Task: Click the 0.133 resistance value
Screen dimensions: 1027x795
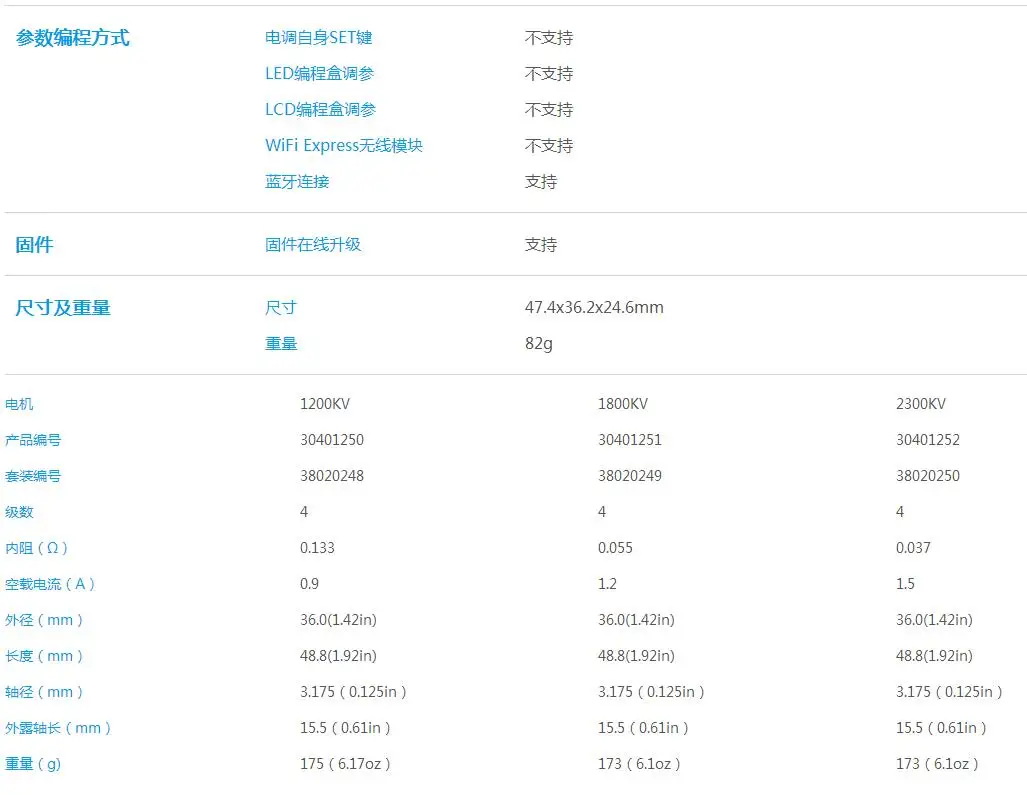Action: [317, 548]
